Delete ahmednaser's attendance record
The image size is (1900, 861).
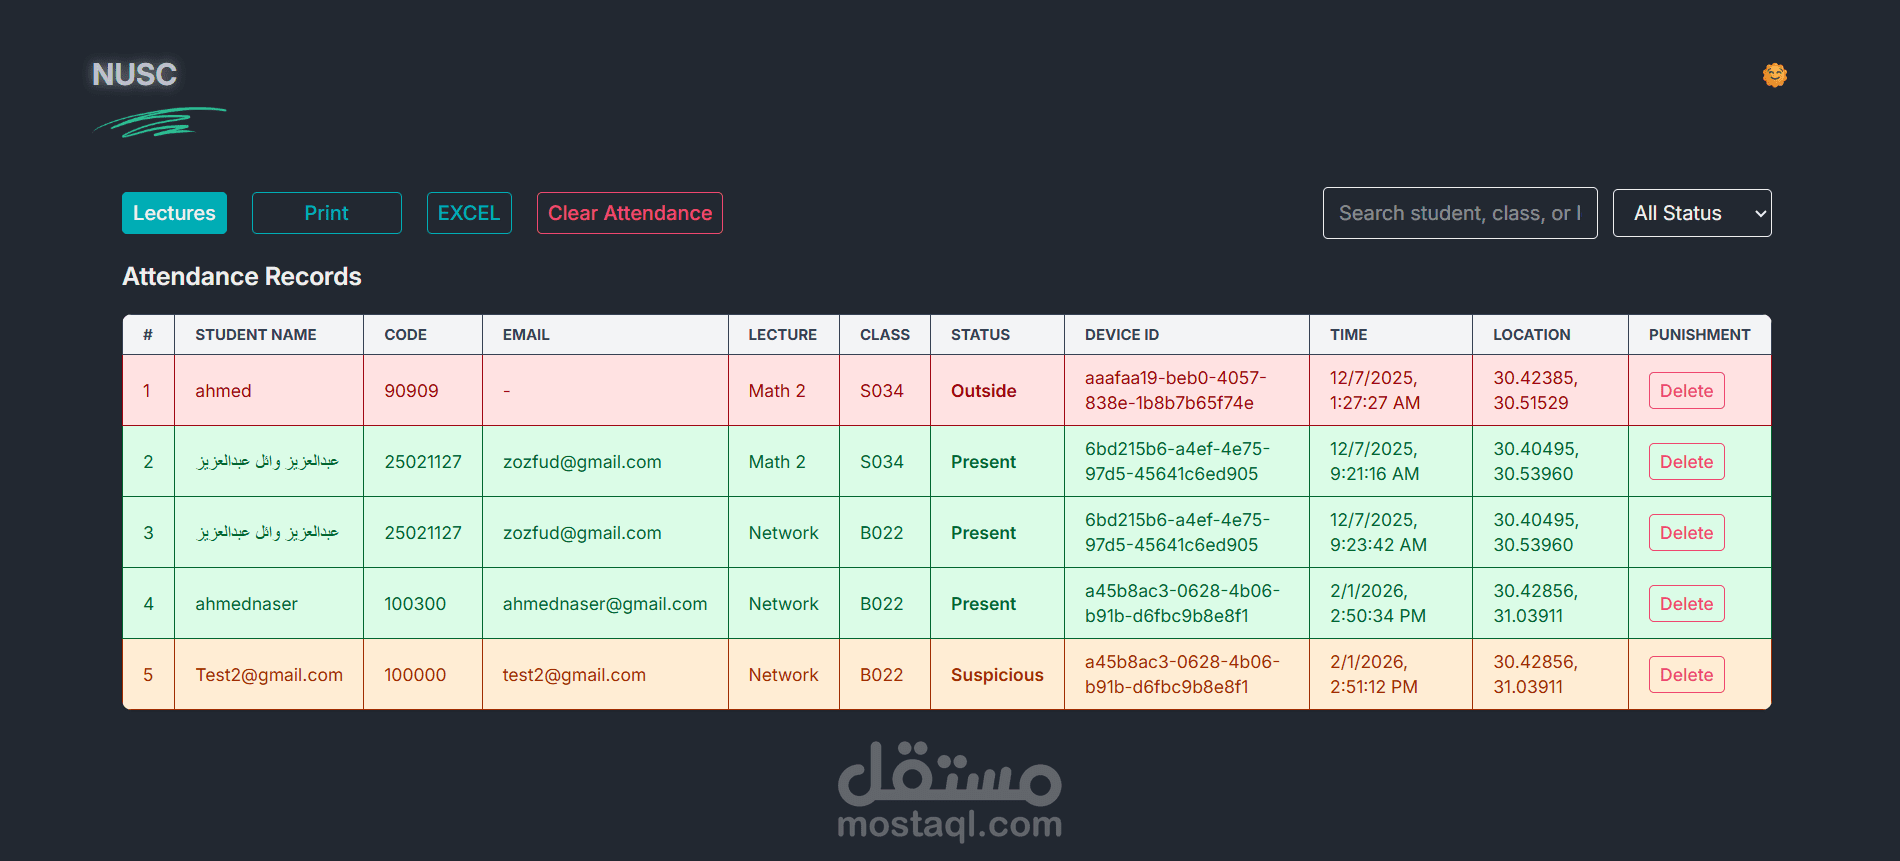1687,604
